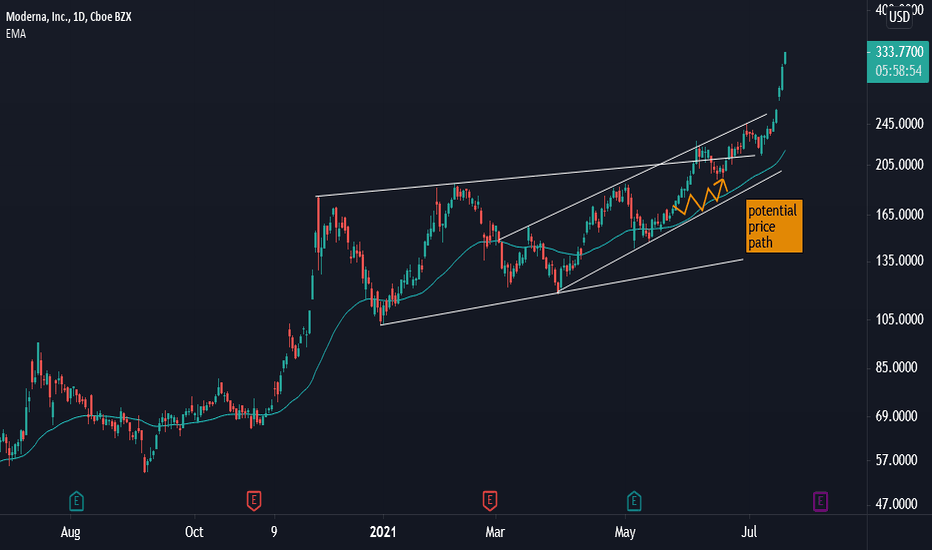This screenshot has width=932, height=550.
Task: Click the 165.0000 price axis label
Action: coord(899,215)
